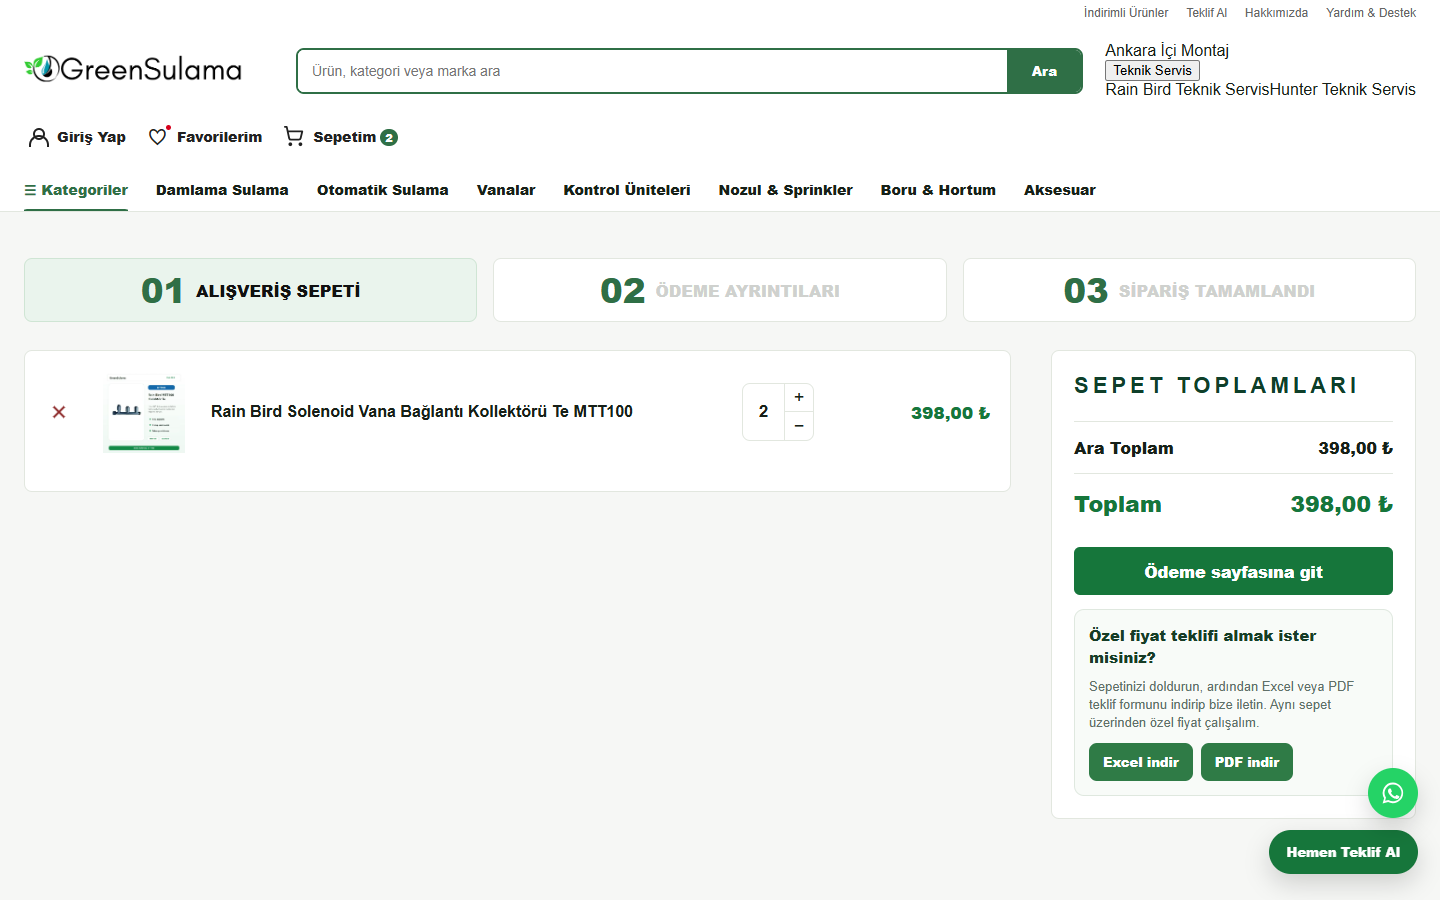Open Kontrol Üniteleri category
Image resolution: width=1440 pixels, height=900 pixels.
[x=627, y=190]
